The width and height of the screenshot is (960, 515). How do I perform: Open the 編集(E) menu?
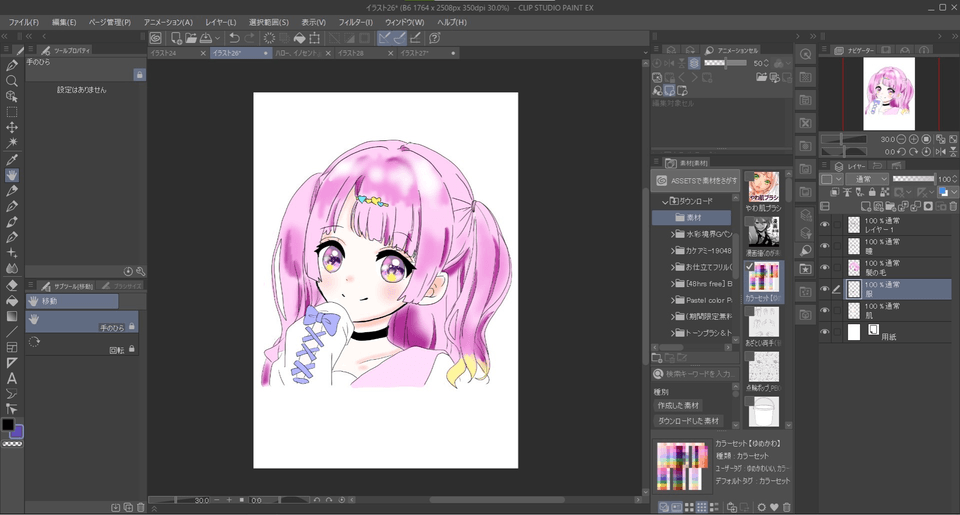point(64,22)
